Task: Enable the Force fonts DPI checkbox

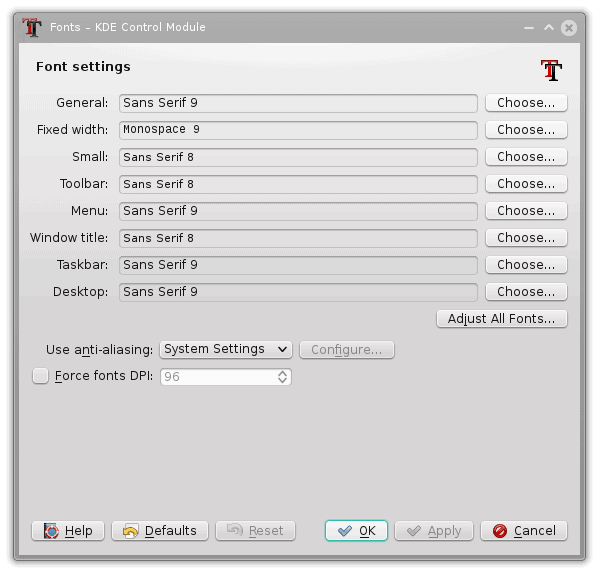Action: point(40,376)
